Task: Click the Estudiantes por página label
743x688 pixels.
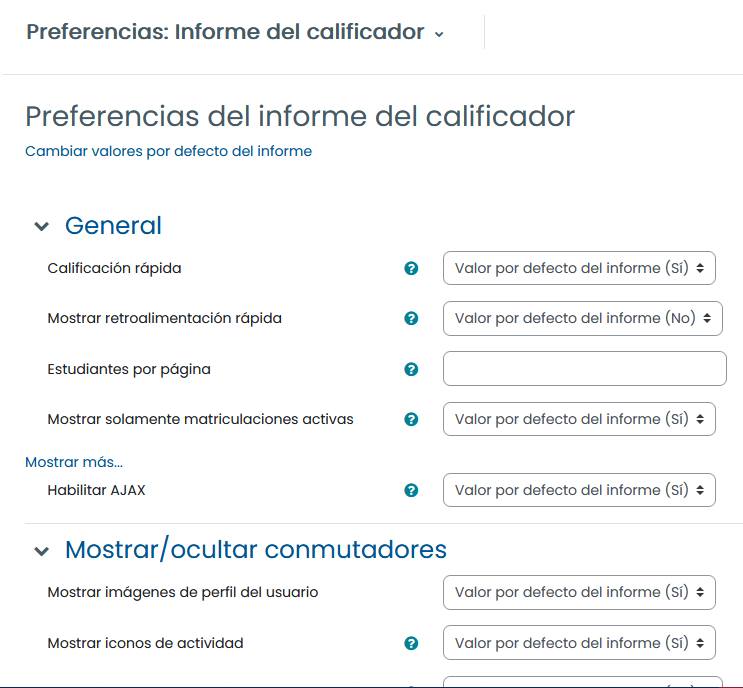Action: (129, 369)
